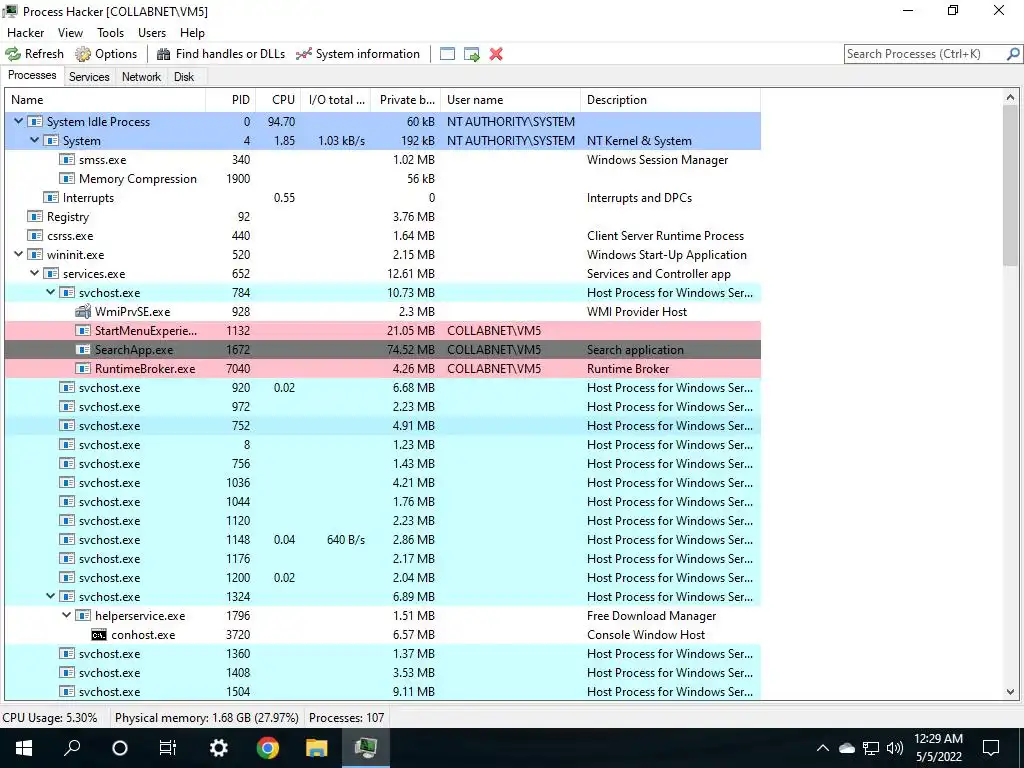The image size is (1024, 768).
Task: Click the volume speaker tray icon
Action: (895, 748)
